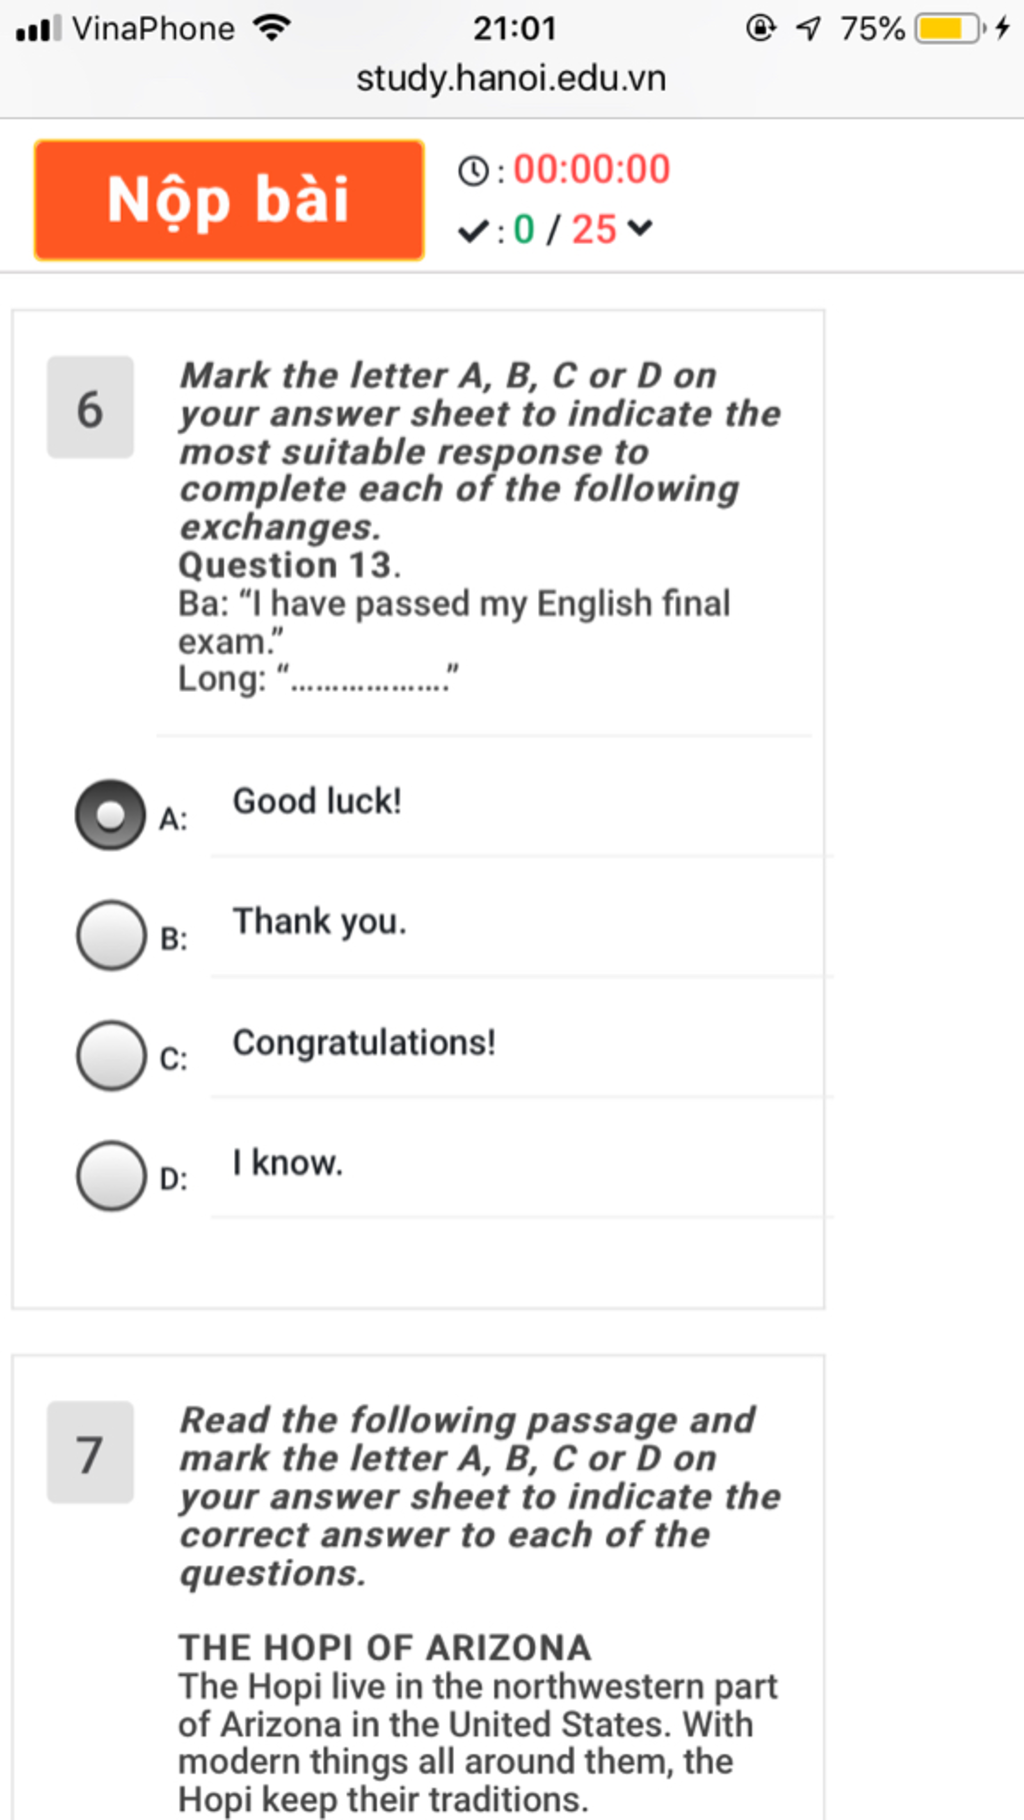Expand the 0 / 25 question list chevron
This screenshot has height=1820, width=1024.
[640, 229]
